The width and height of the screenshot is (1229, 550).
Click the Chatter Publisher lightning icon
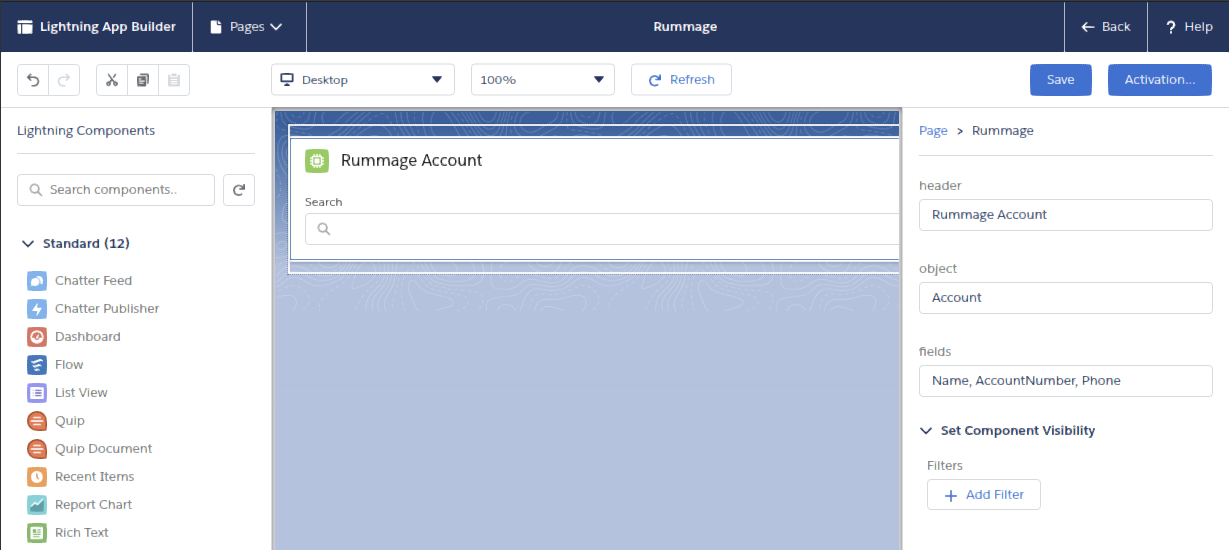point(37,309)
